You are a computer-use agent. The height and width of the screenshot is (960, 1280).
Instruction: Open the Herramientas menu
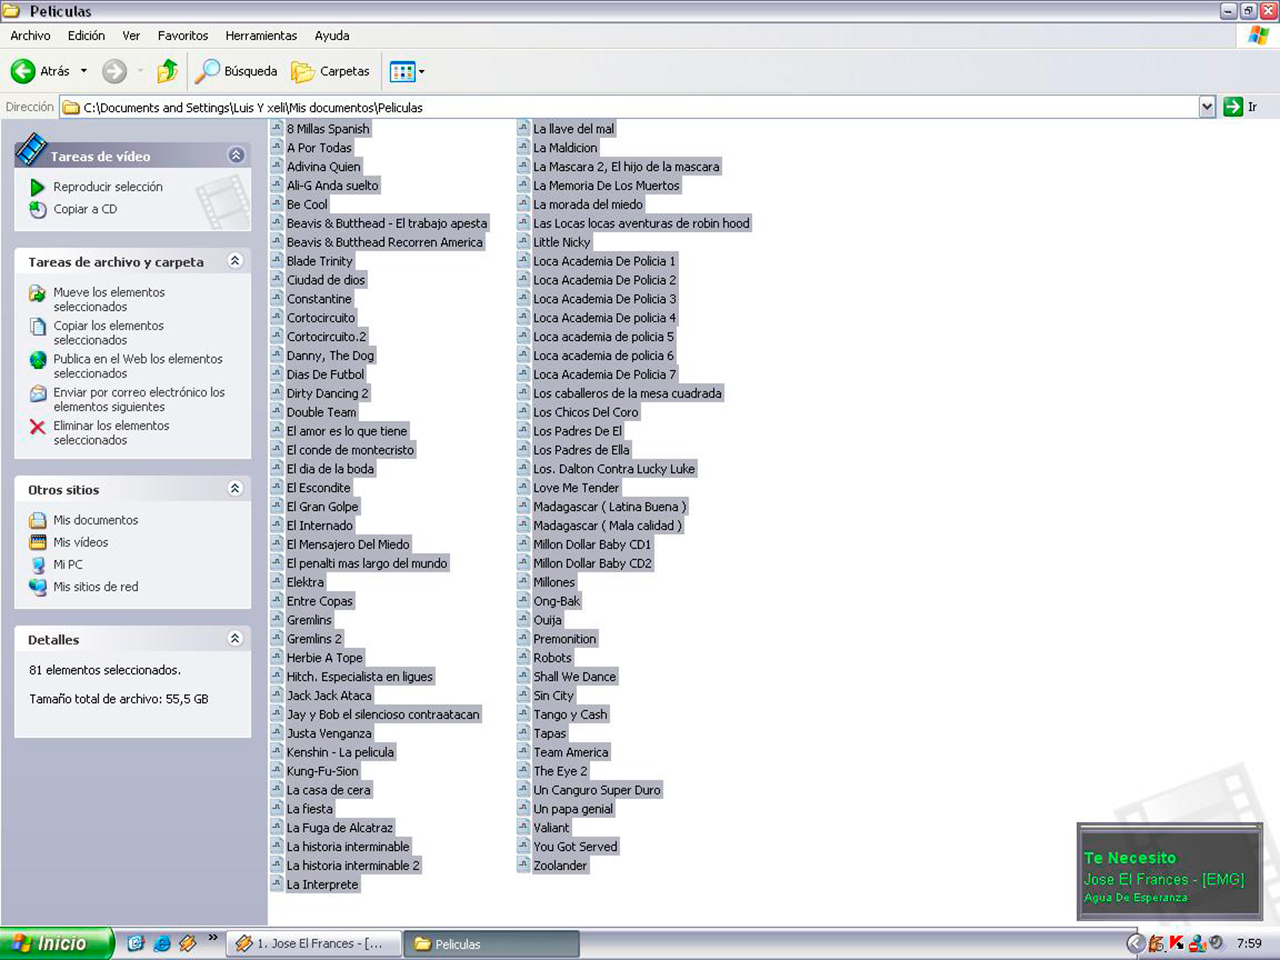pyautogui.click(x=261, y=35)
